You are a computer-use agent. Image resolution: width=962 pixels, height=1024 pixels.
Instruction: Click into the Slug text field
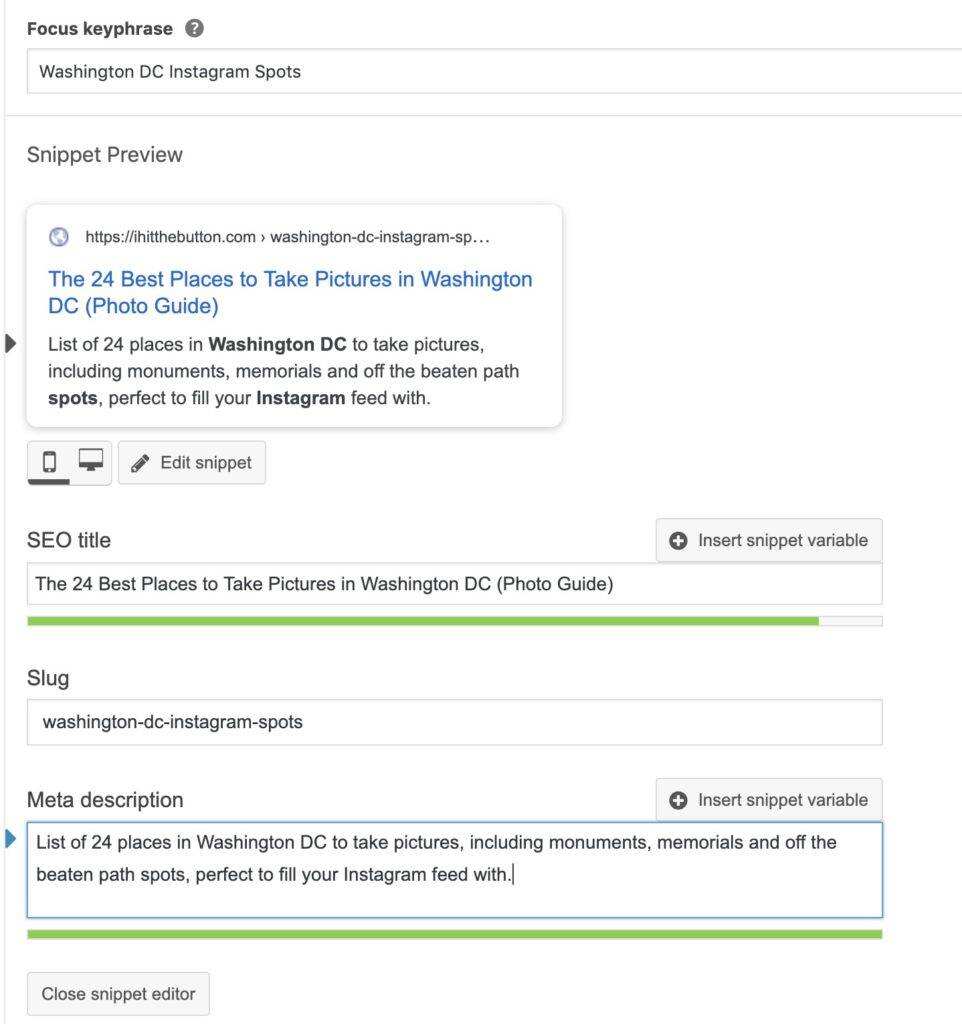coord(454,722)
